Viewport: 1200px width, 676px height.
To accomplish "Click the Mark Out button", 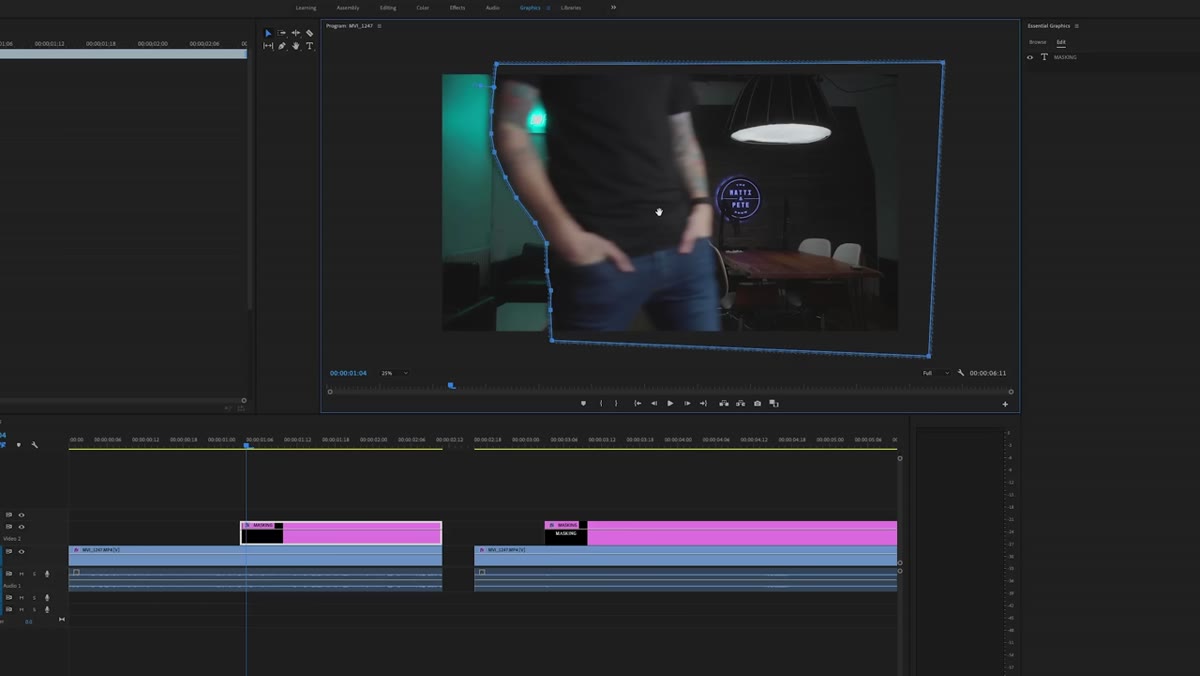I will point(616,403).
